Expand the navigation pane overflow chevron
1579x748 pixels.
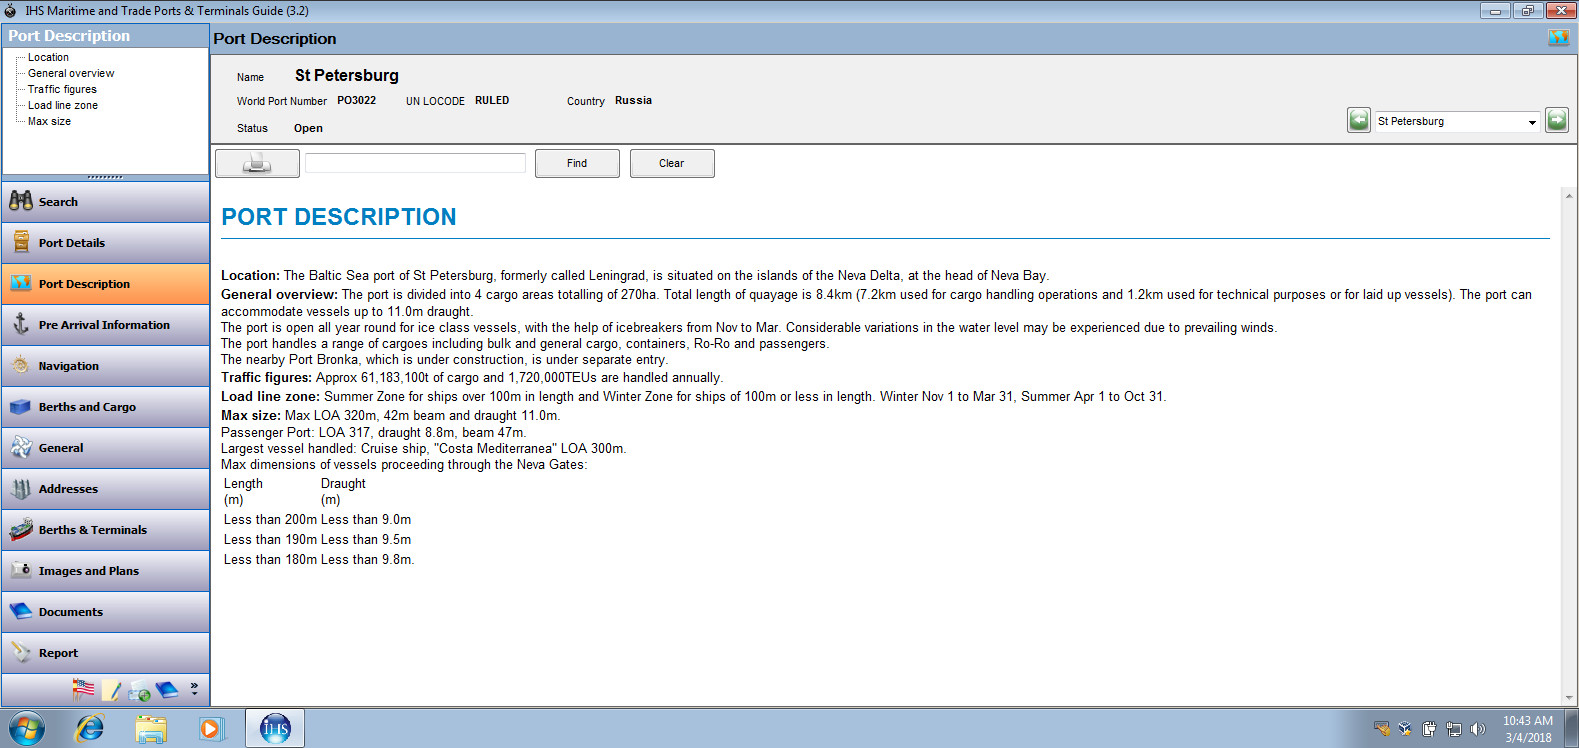click(x=194, y=689)
